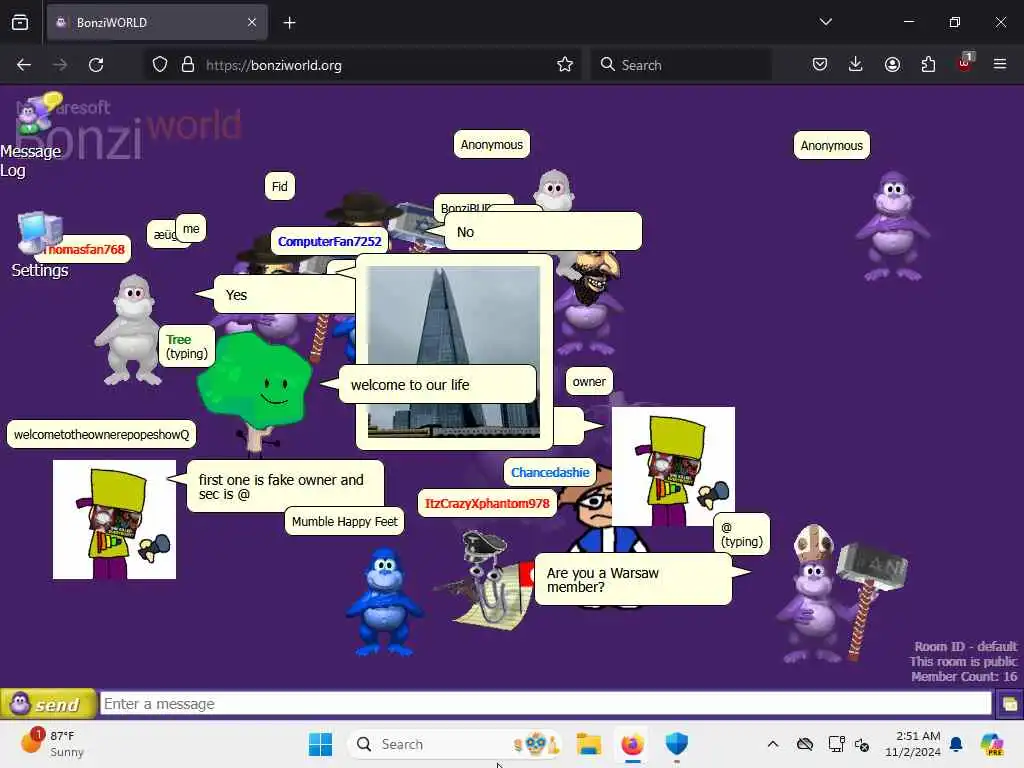Image resolution: width=1024 pixels, height=768 pixels.
Task: Click the yellow-box character image under owner
Action: pos(673,466)
